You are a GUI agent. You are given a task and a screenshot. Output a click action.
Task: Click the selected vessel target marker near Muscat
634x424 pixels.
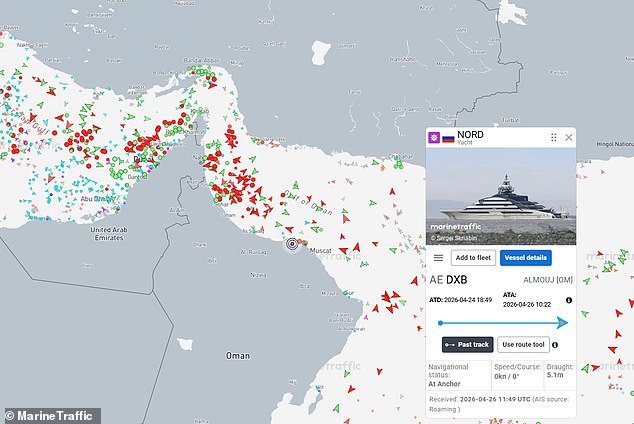(x=291, y=243)
